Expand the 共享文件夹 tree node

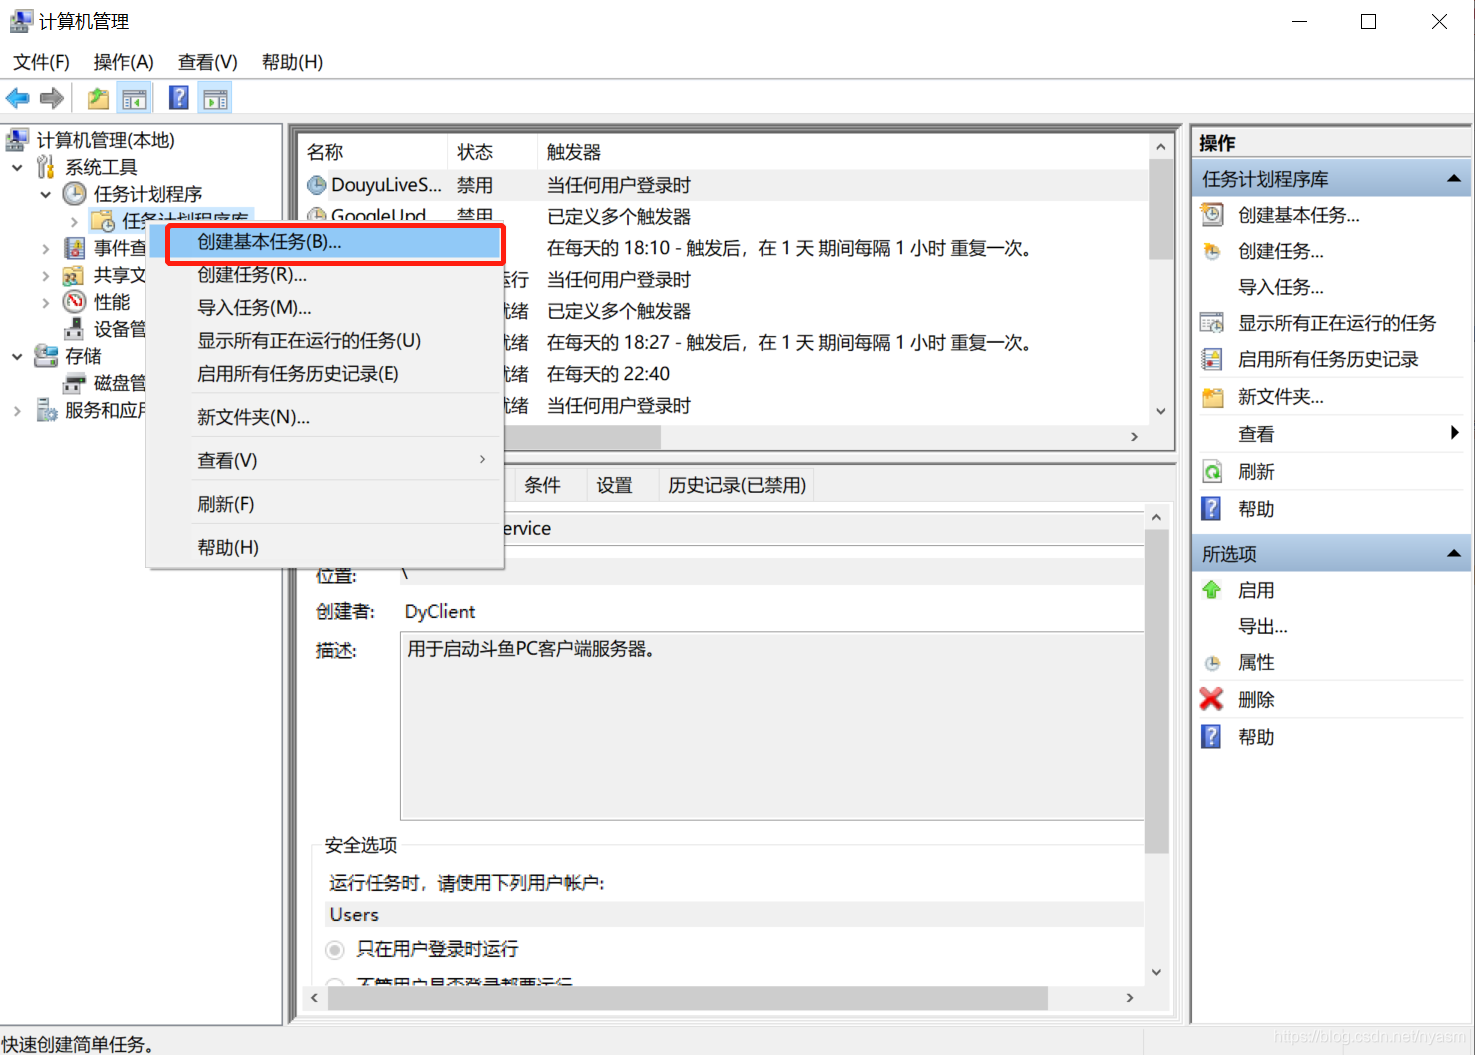click(45, 275)
